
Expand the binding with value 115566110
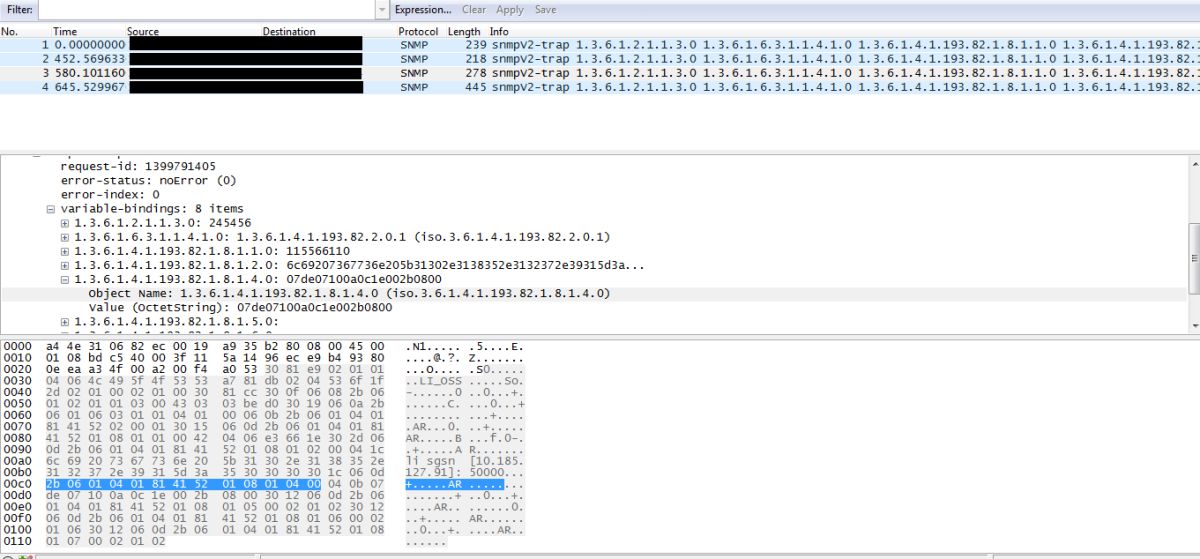[x=65, y=251]
